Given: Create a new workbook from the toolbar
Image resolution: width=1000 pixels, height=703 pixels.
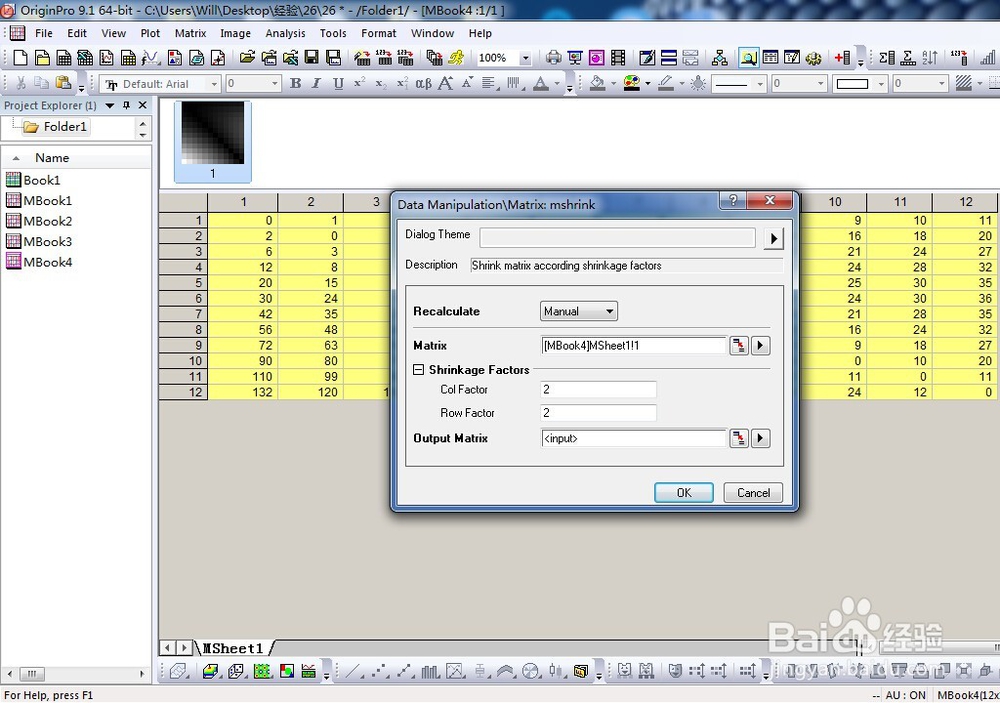Looking at the screenshot, I should click(64, 58).
